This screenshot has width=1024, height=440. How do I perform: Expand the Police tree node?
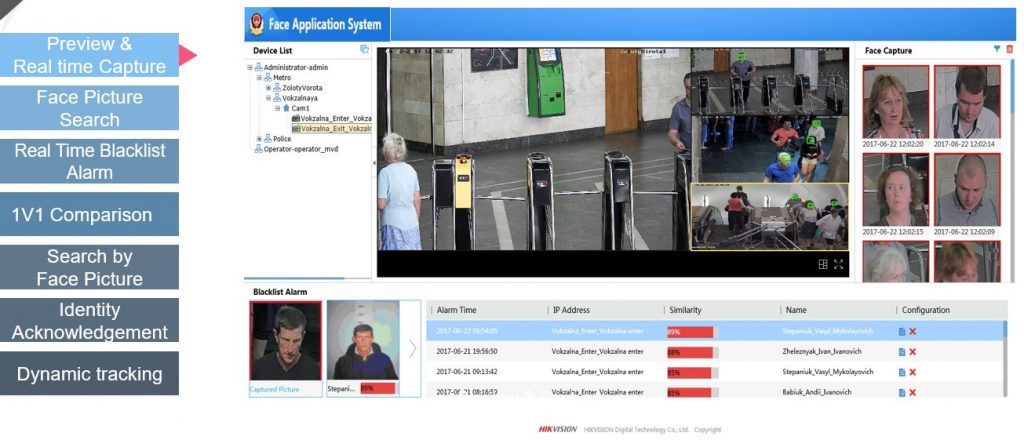[259, 138]
